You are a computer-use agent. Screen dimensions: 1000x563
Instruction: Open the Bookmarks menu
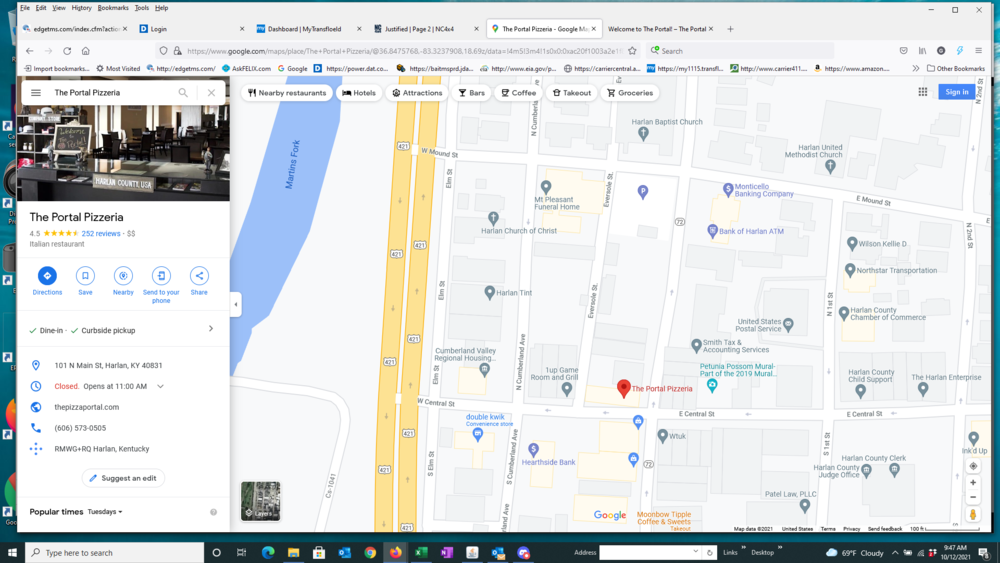(113, 8)
